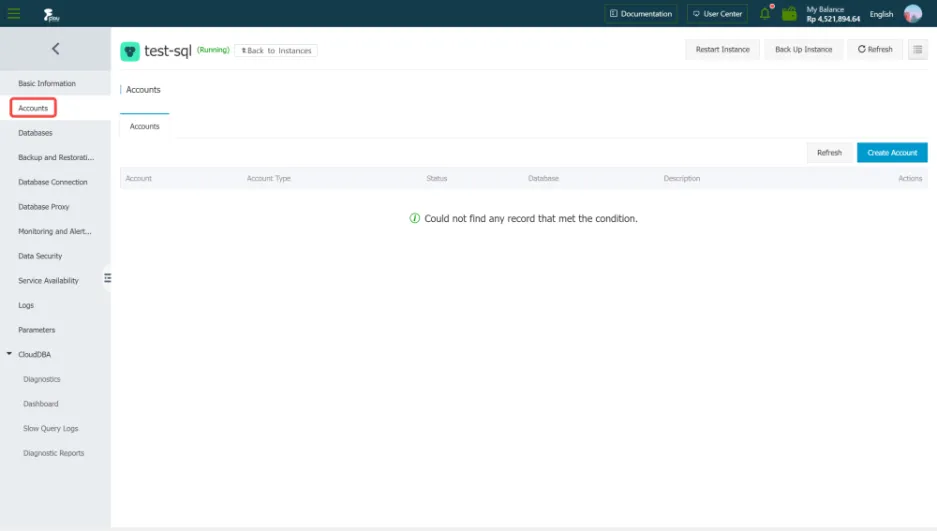Open Diagnostics under CloudDBA
This screenshot has height=531, width=937.
click(x=42, y=379)
